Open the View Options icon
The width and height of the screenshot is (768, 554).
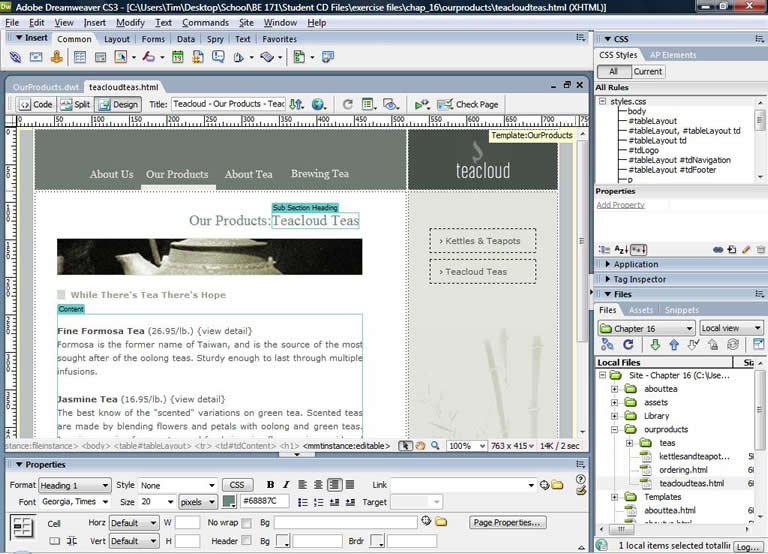[x=368, y=104]
